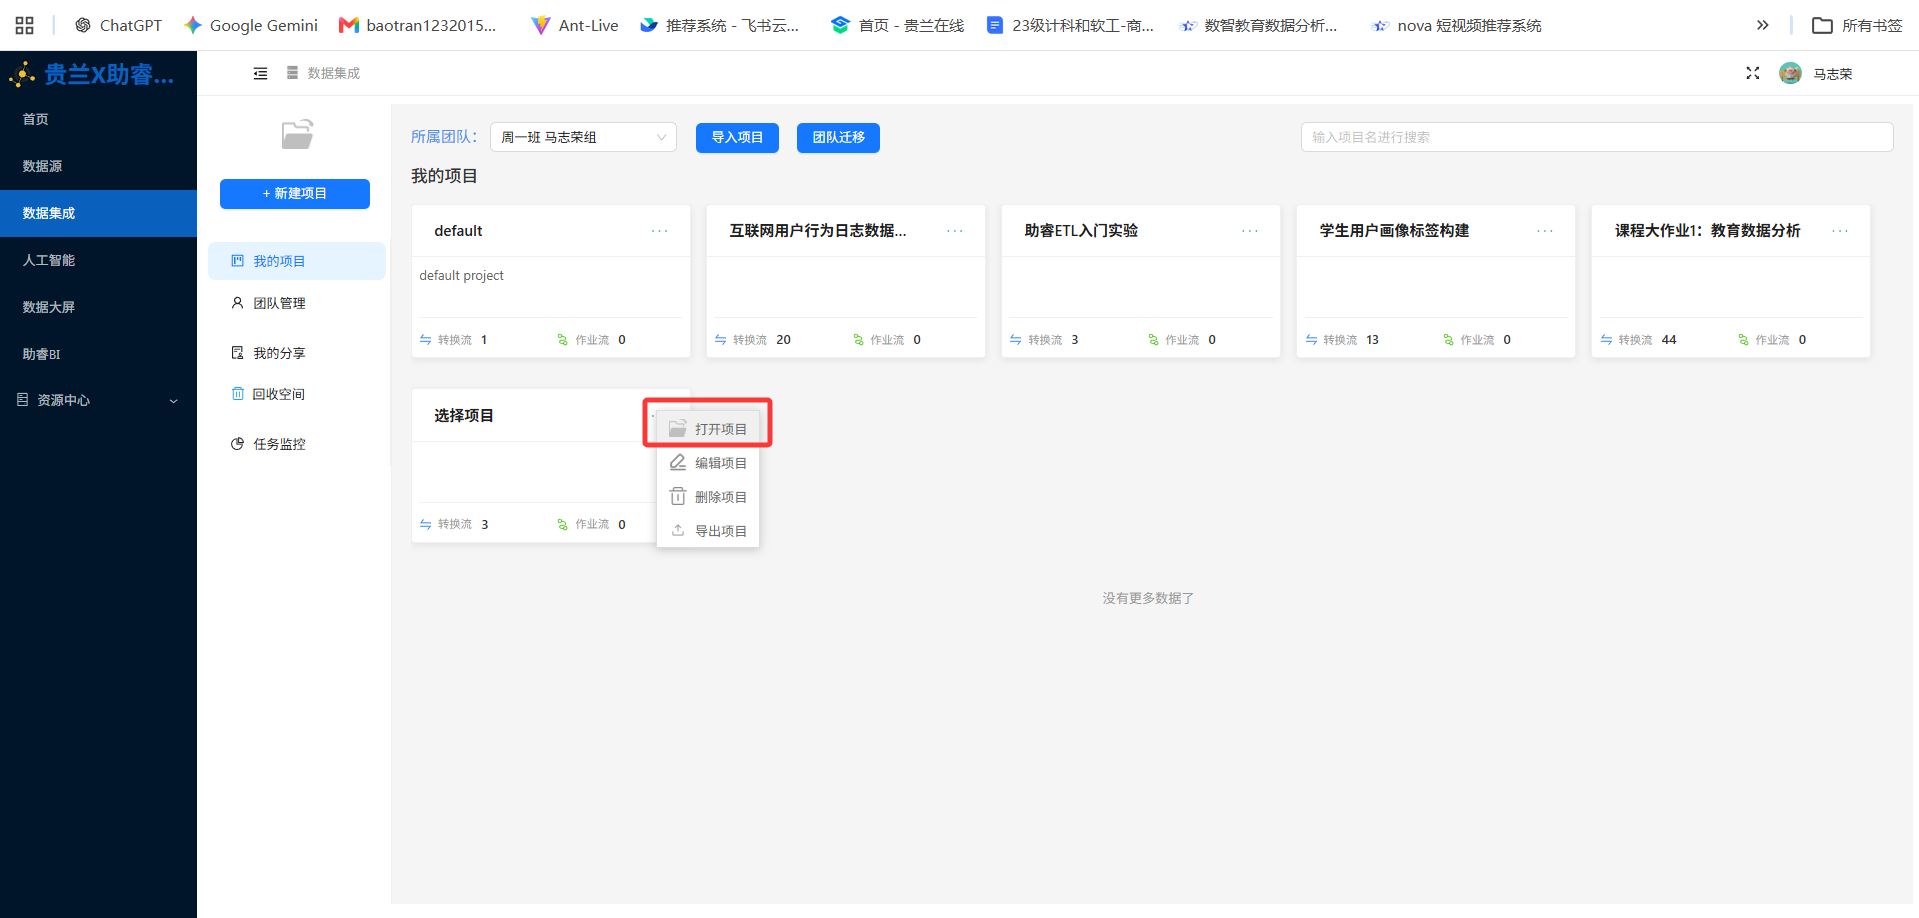
Task: Click the large open-folder icon
Action: click(x=297, y=134)
